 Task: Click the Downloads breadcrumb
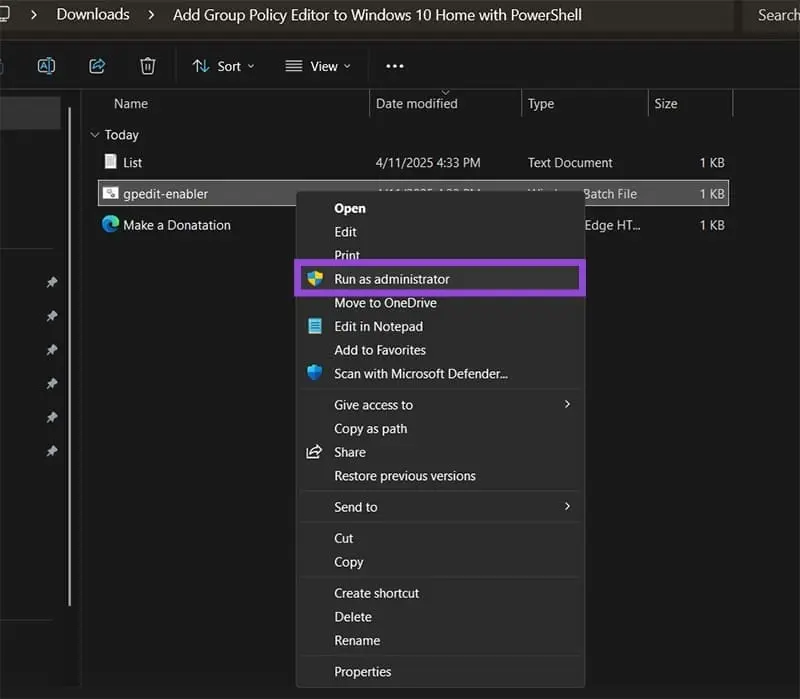click(93, 14)
